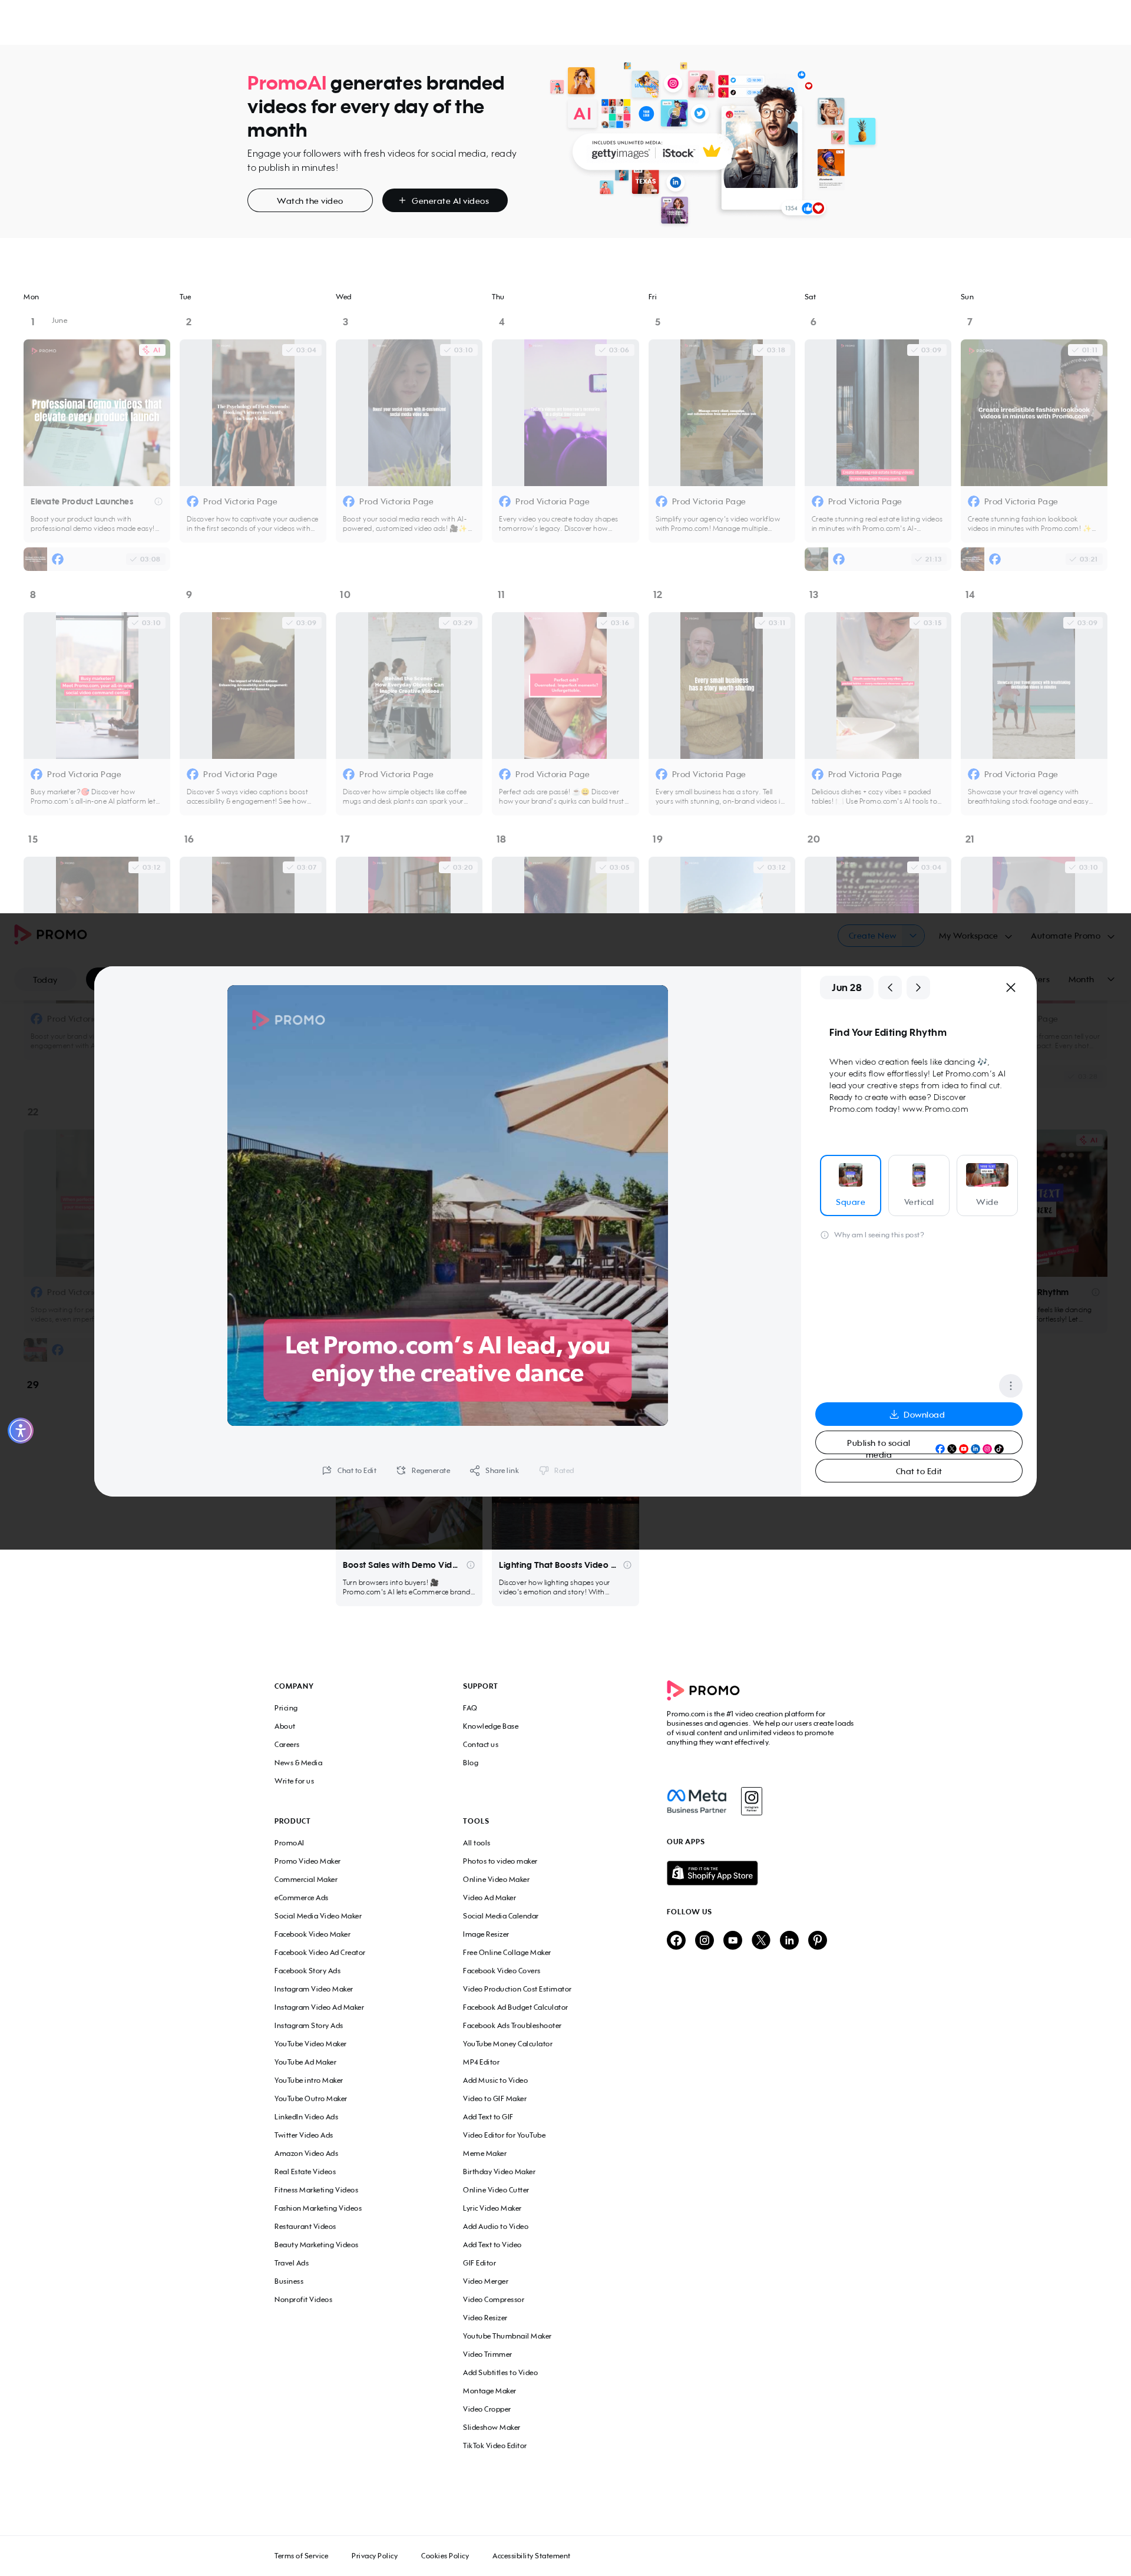This screenshot has width=1131, height=2576.
Task: Click the PROMO logo in the footer
Action: tap(703, 1690)
